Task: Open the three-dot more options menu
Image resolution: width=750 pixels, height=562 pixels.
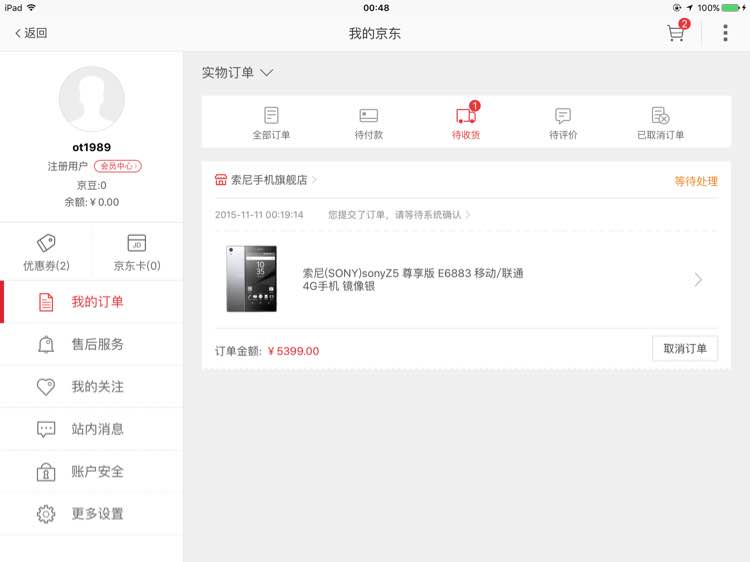Action: [725, 33]
